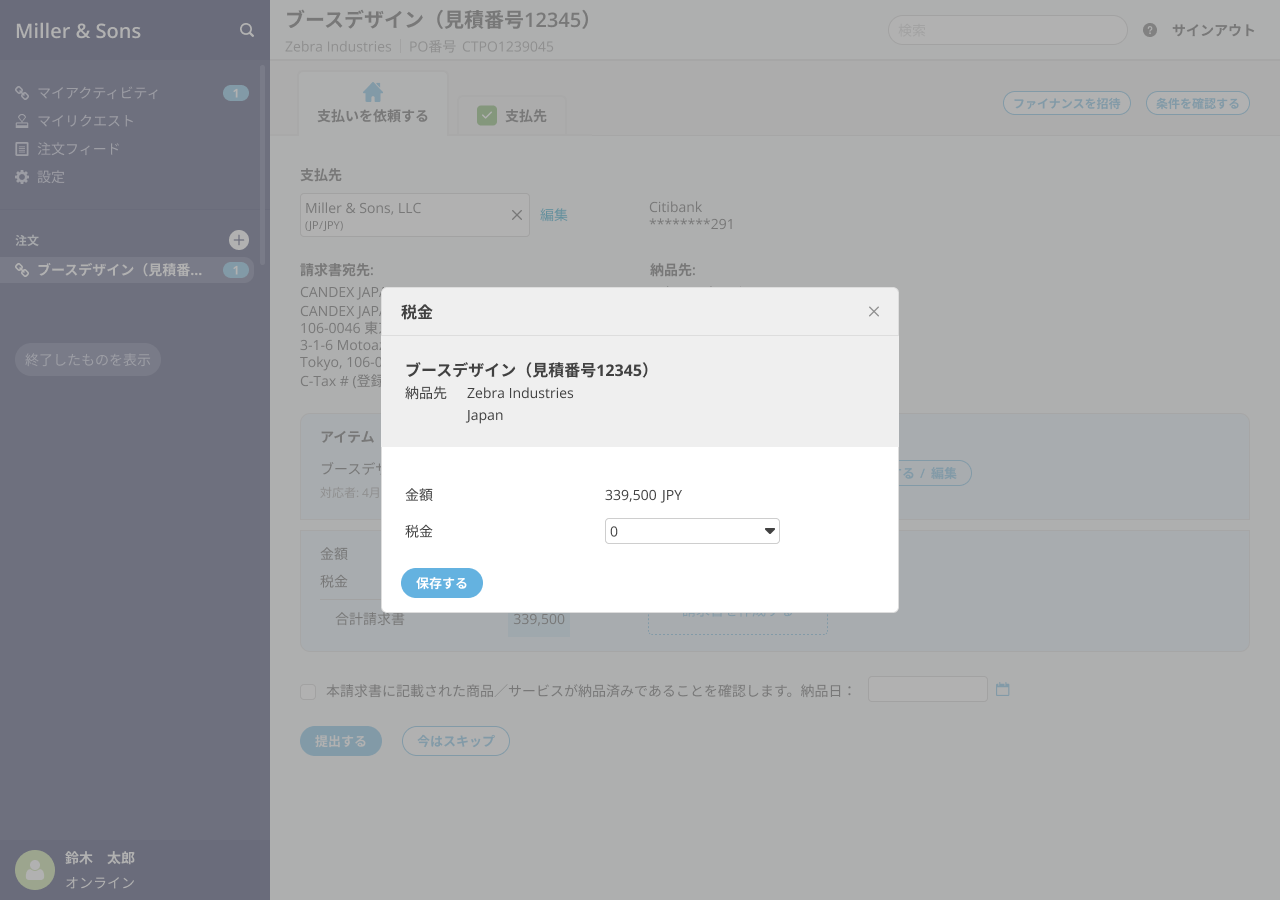Open the delivery date calendar icon
This screenshot has width=1280, height=900.
point(1003,690)
